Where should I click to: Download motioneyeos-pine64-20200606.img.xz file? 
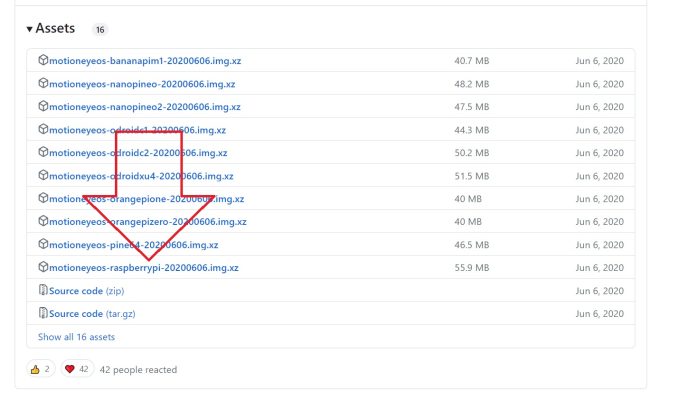point(134,245)
